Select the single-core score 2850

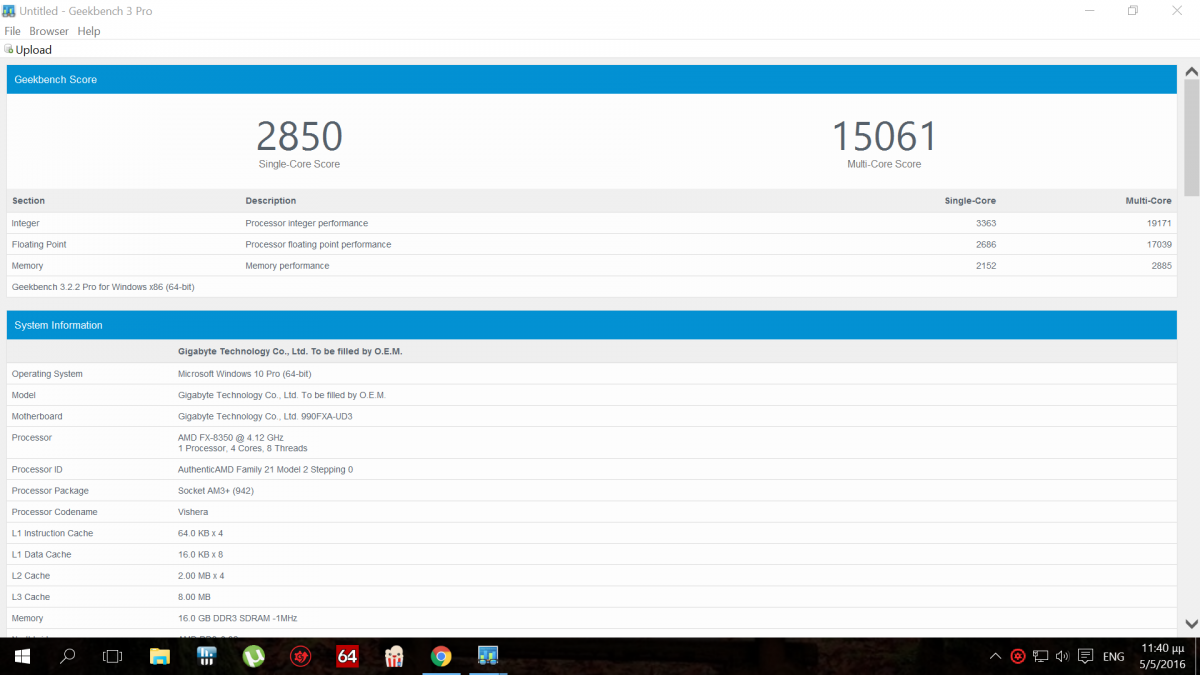[299, 136]
